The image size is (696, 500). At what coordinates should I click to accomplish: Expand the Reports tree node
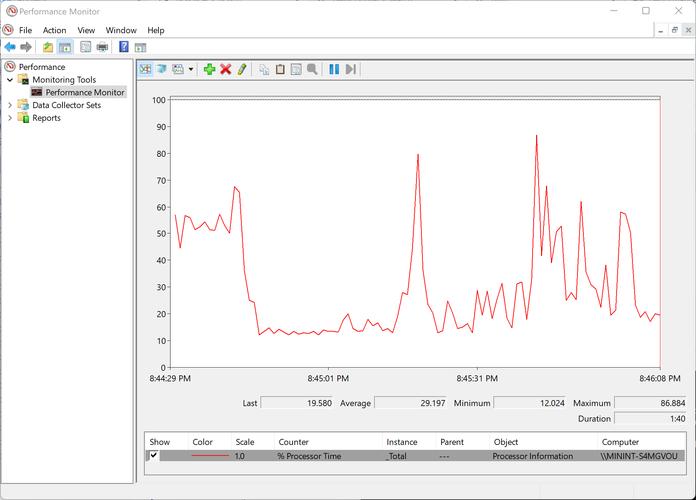click(x=11, y=118)
